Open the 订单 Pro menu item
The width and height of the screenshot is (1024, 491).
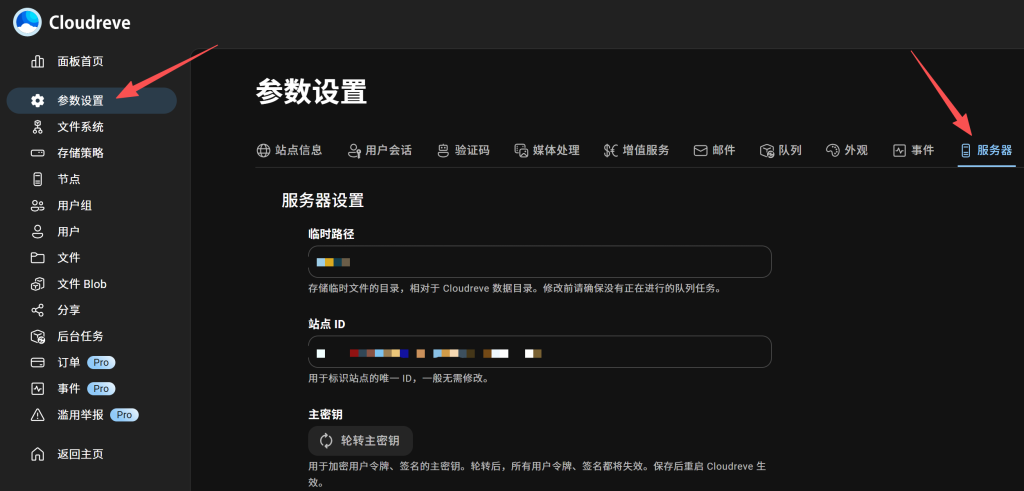tap(70, 362)
